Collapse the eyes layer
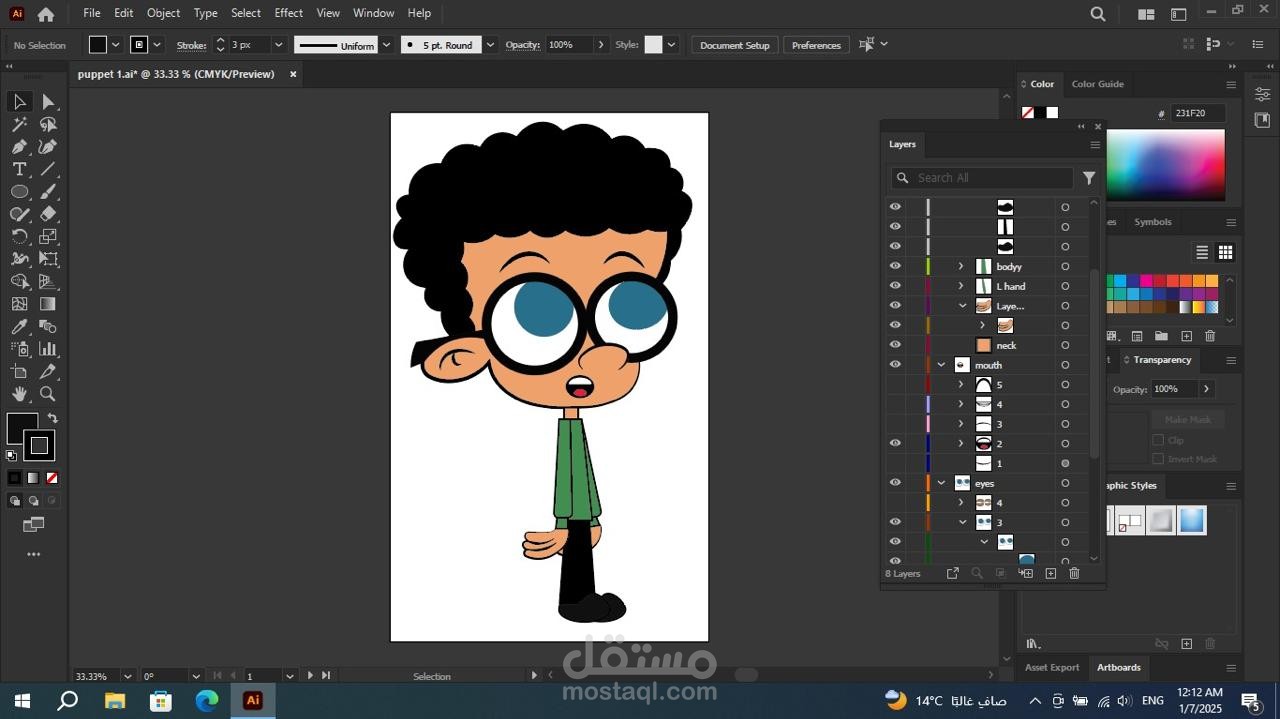Screen dimensions: 1280x719 coord(941,483)
